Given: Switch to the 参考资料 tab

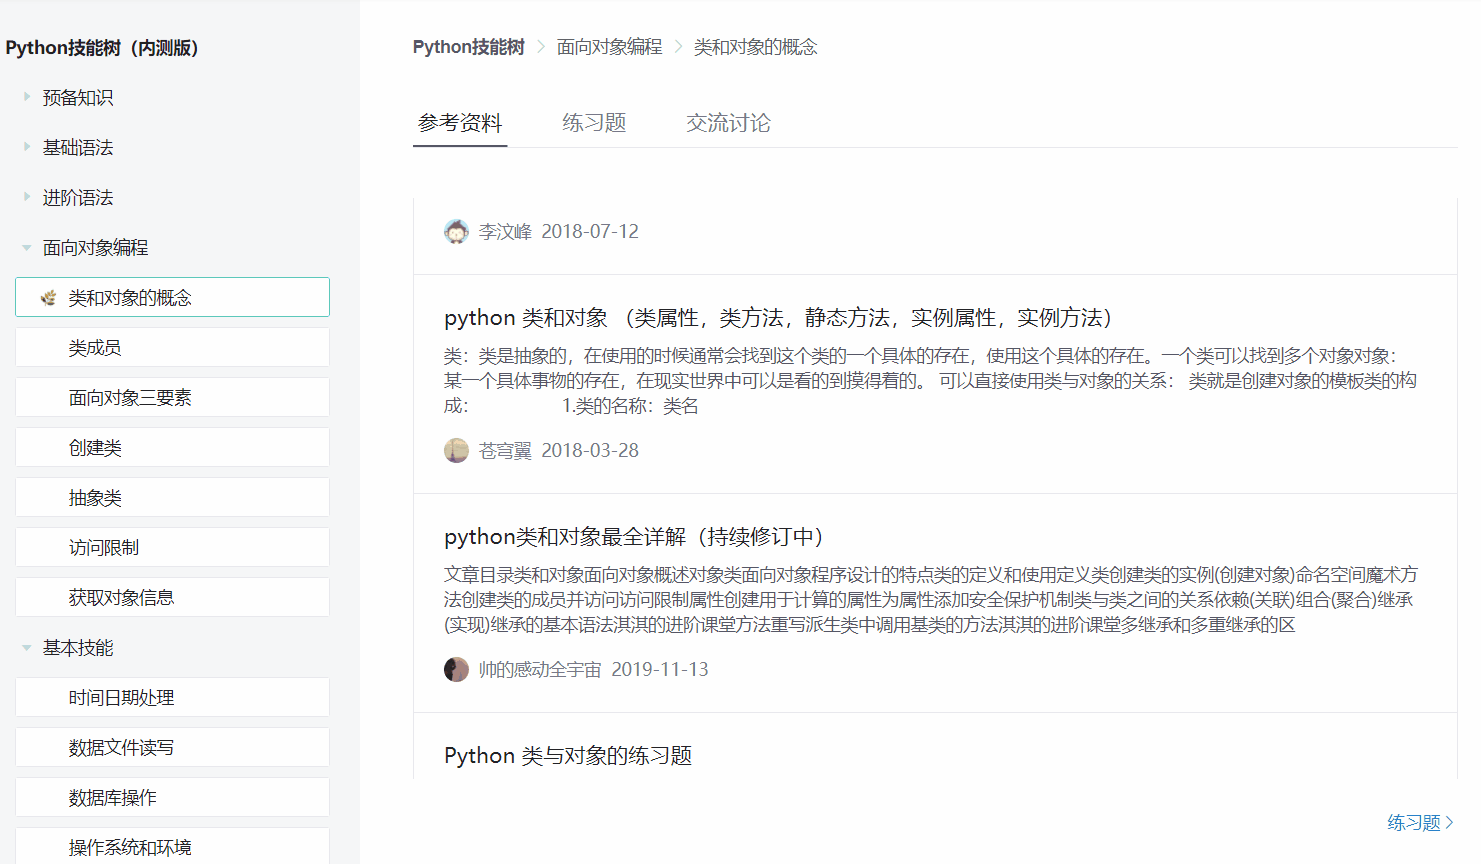Looking at the screenshot, I should click(x=460, y=123).
